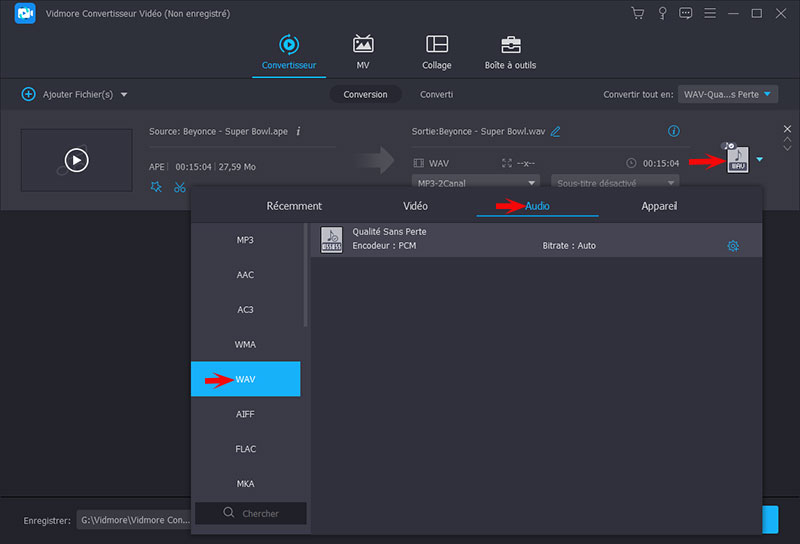
Task: Open the shopping cart purchase icon
Action: pos(637,13)
